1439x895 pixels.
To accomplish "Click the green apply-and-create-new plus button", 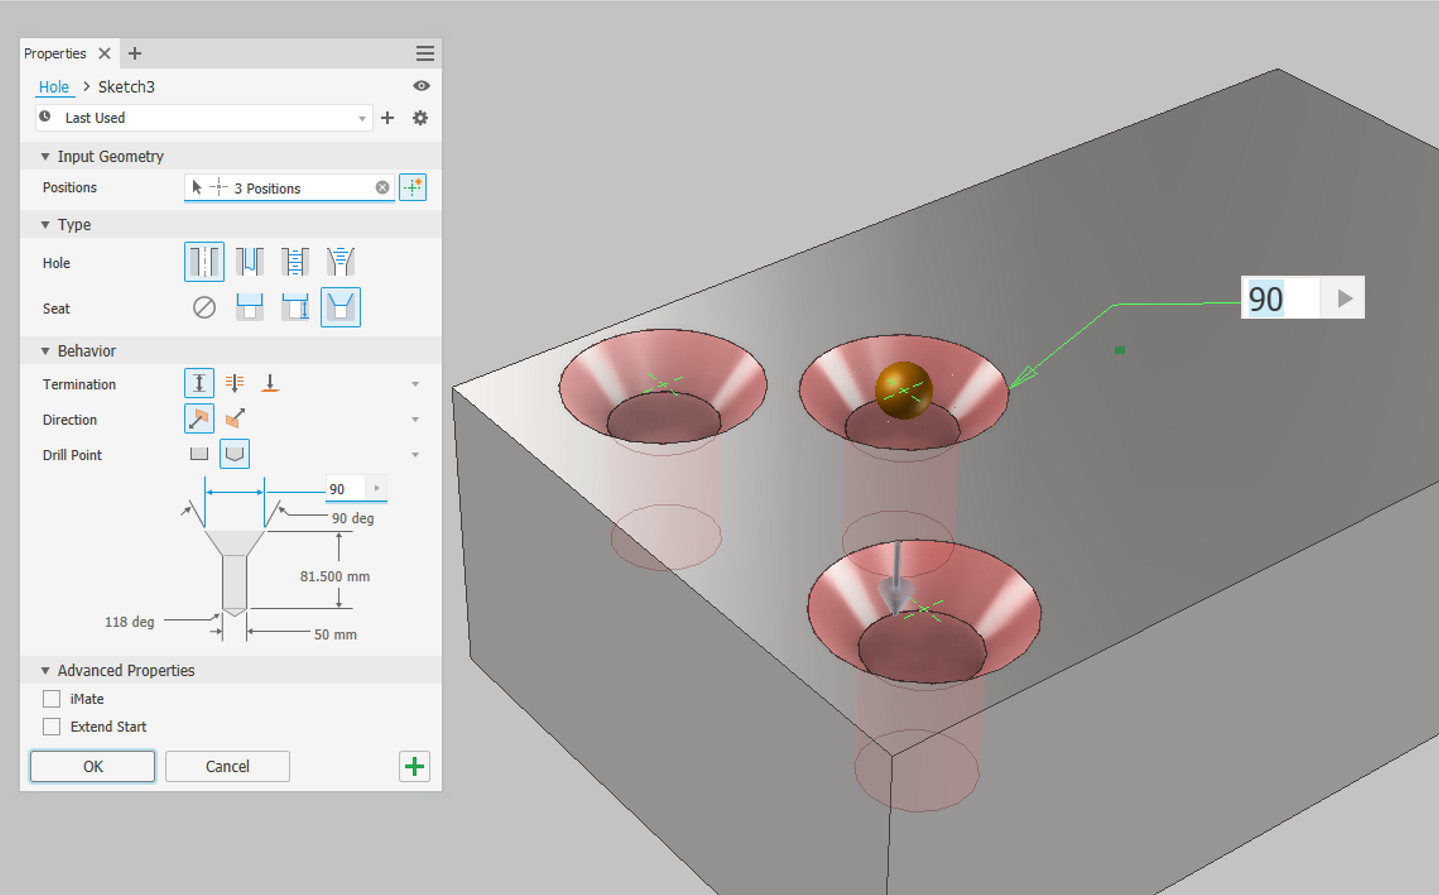I will [x=414, y=766].
